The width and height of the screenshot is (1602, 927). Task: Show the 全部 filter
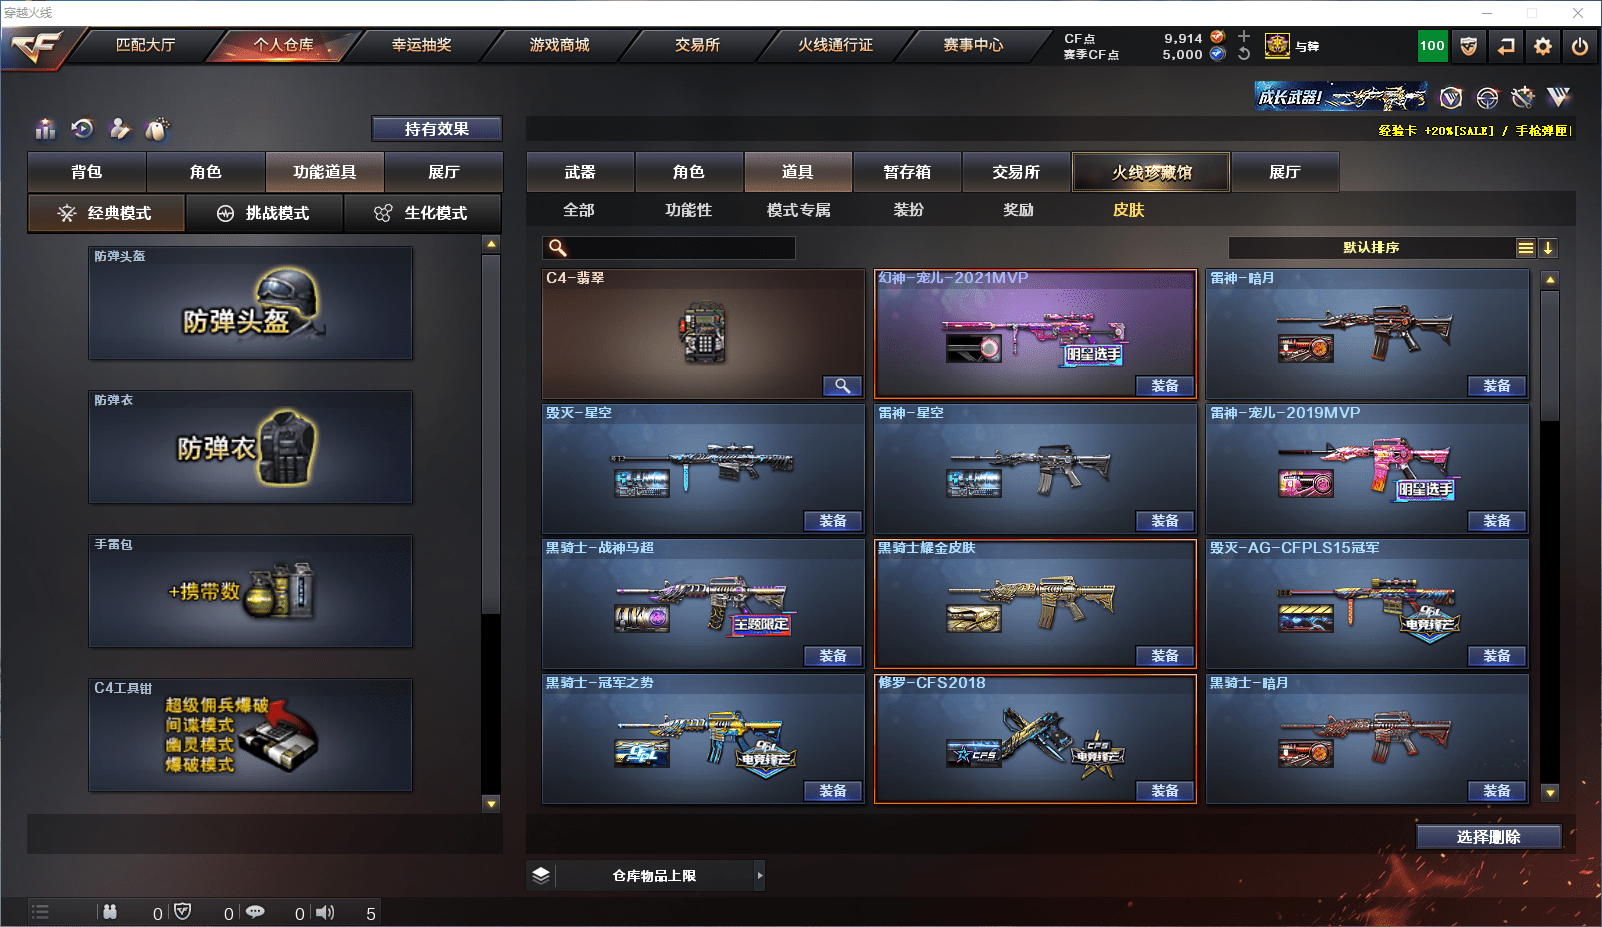pos(579,210)
